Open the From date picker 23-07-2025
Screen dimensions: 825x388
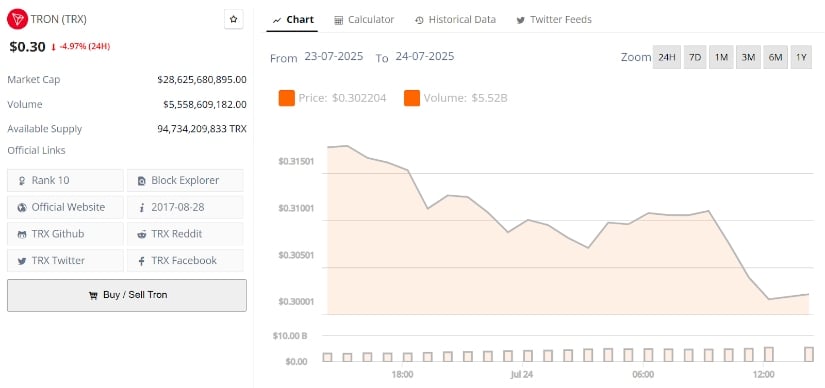[334, 56]
